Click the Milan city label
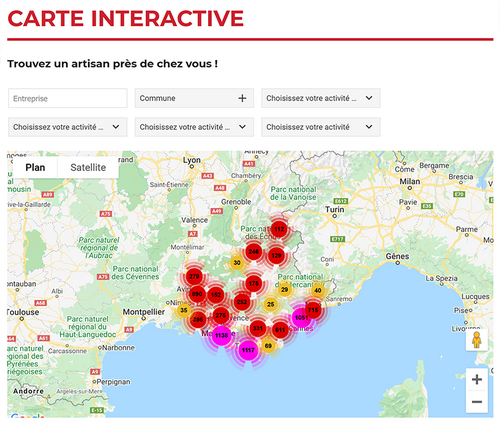500x426 pixels. click(x=410, y=182)
